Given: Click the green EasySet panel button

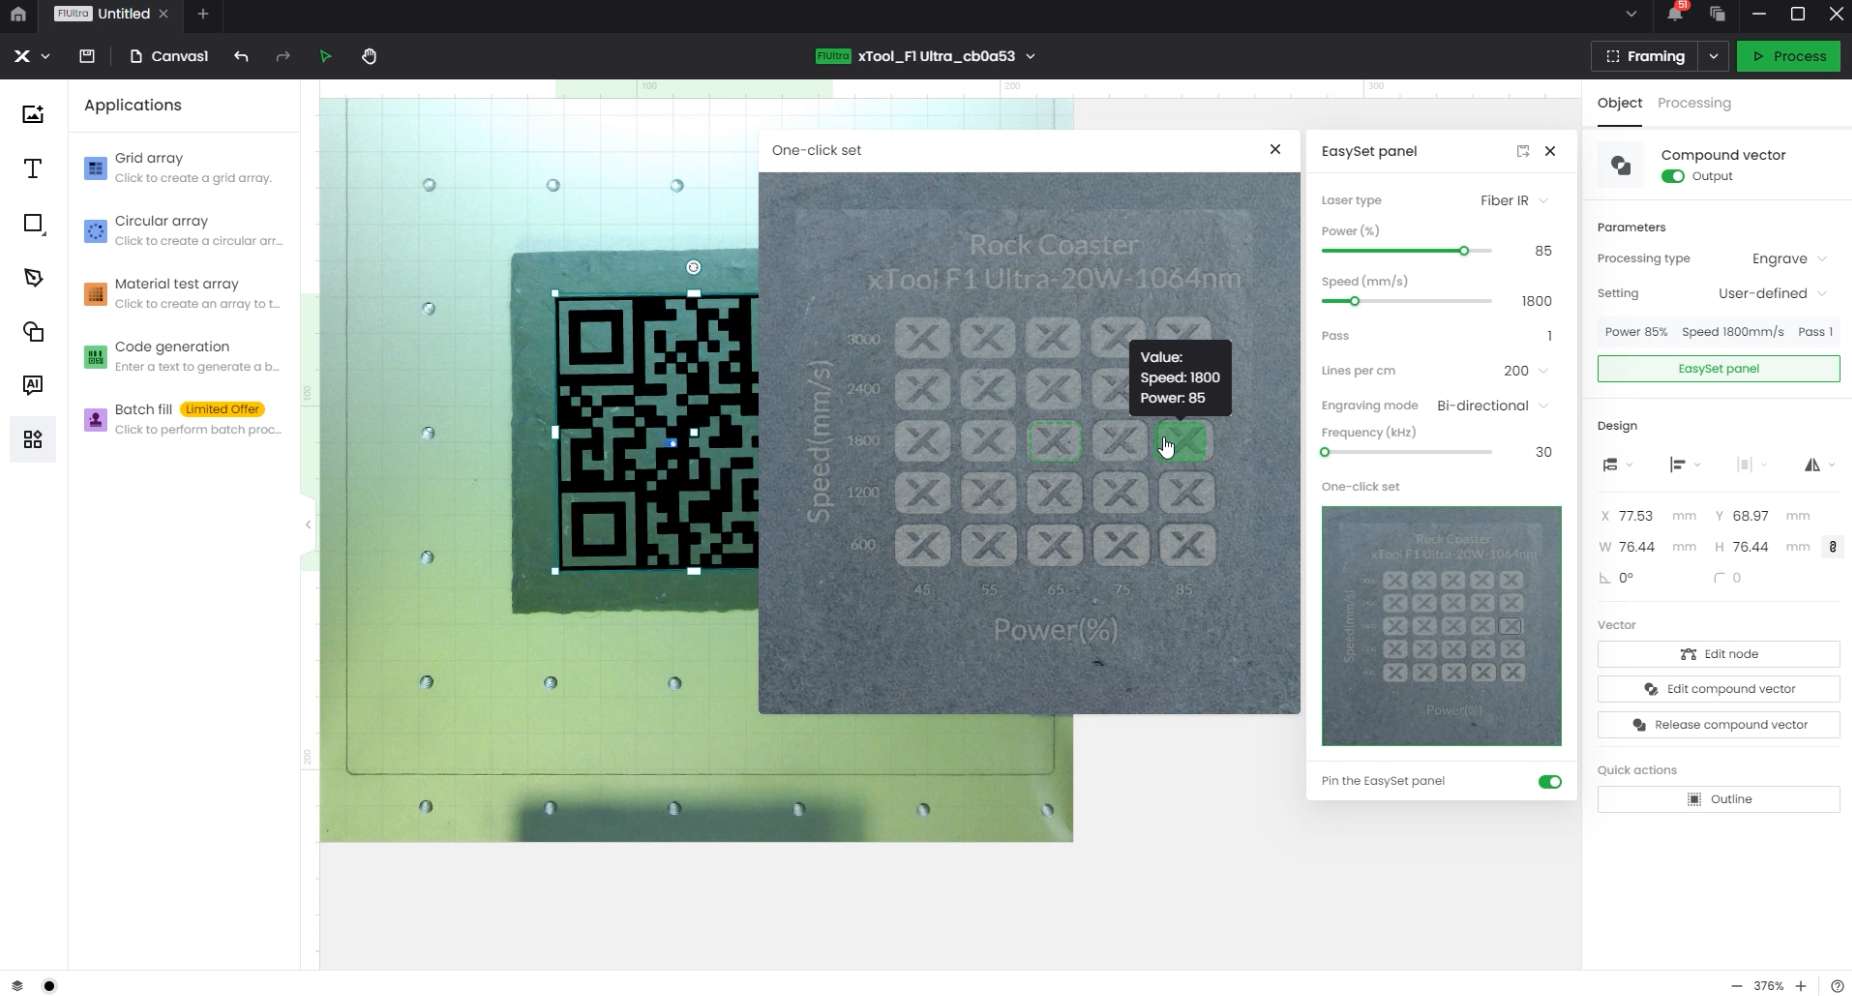Looking at the screenshot, I should (x=1718, y=368).
